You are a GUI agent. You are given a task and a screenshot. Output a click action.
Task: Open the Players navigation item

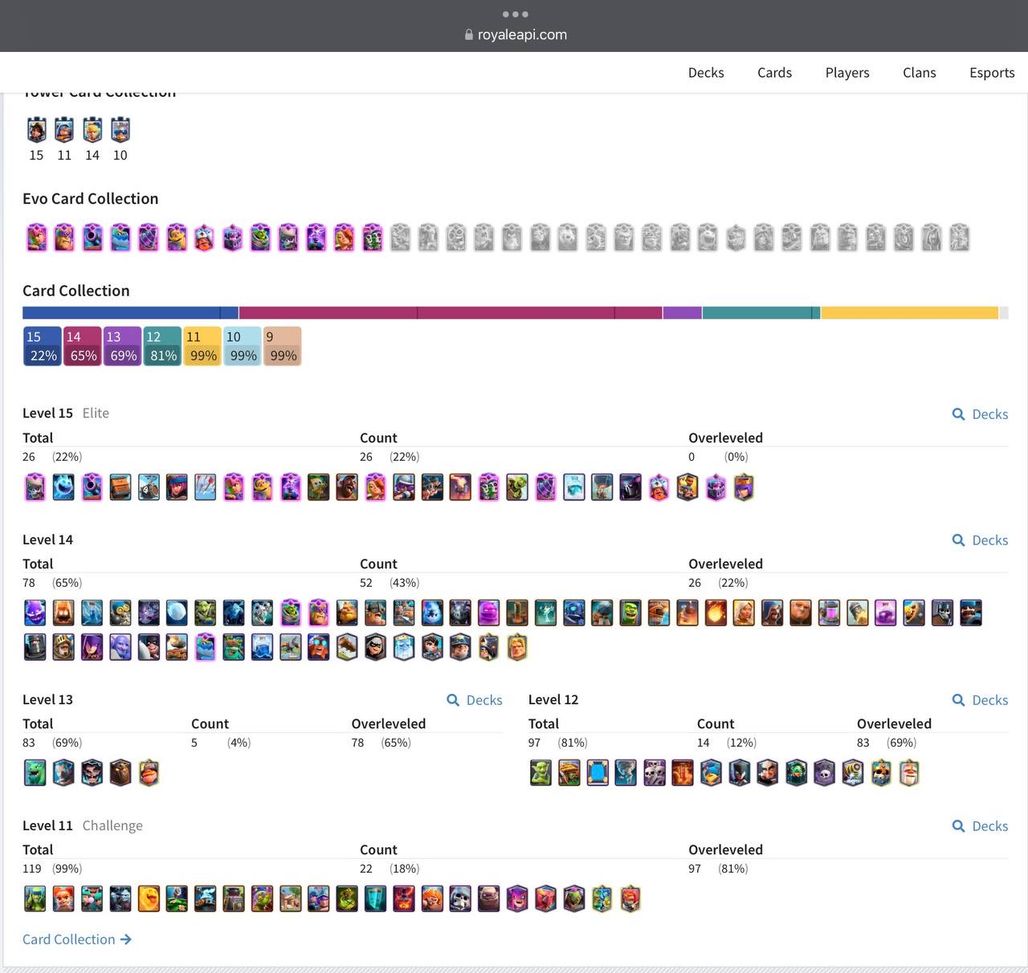(x=847, y=72)
